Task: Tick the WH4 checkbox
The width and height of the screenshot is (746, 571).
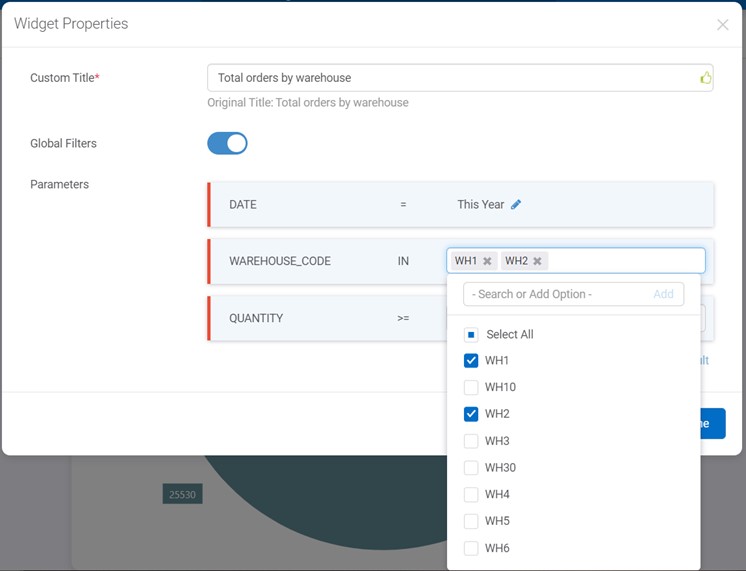Action: [x=471, y=495]
